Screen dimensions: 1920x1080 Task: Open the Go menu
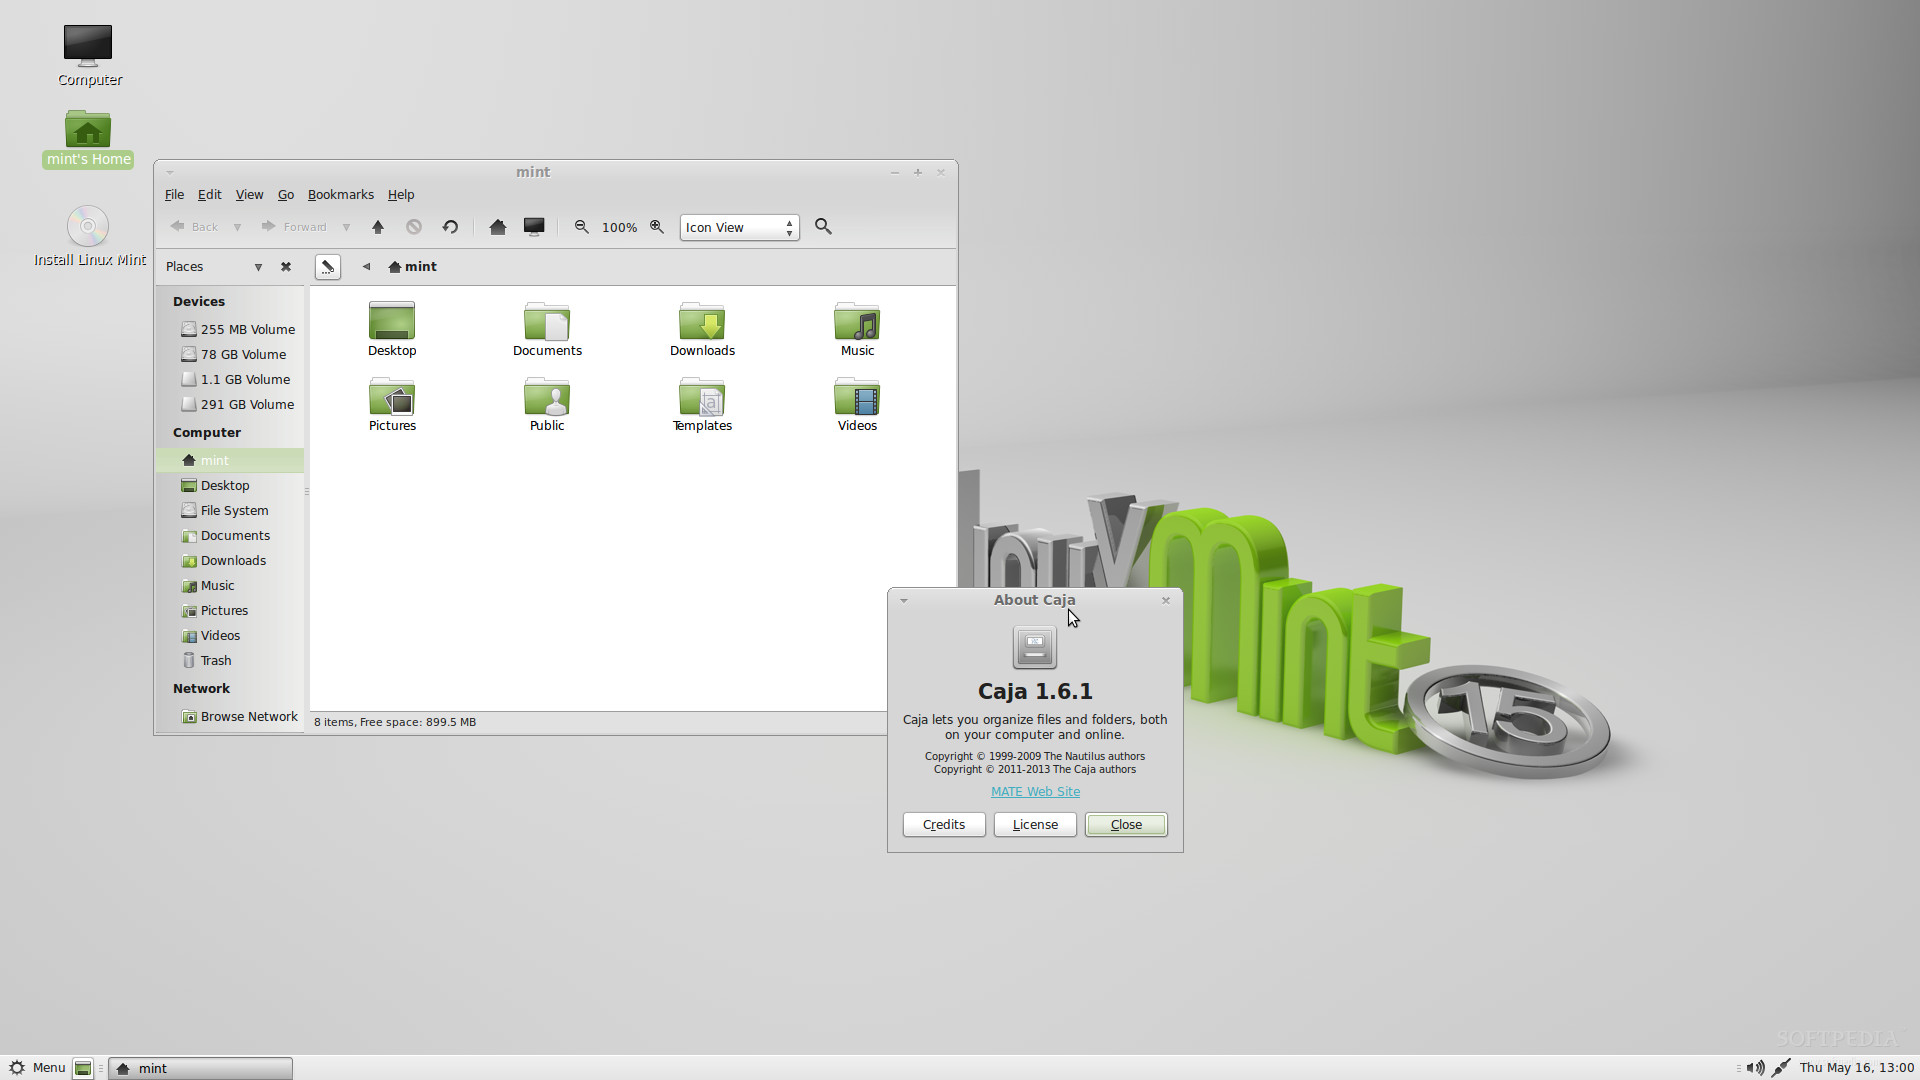[286, 195]
